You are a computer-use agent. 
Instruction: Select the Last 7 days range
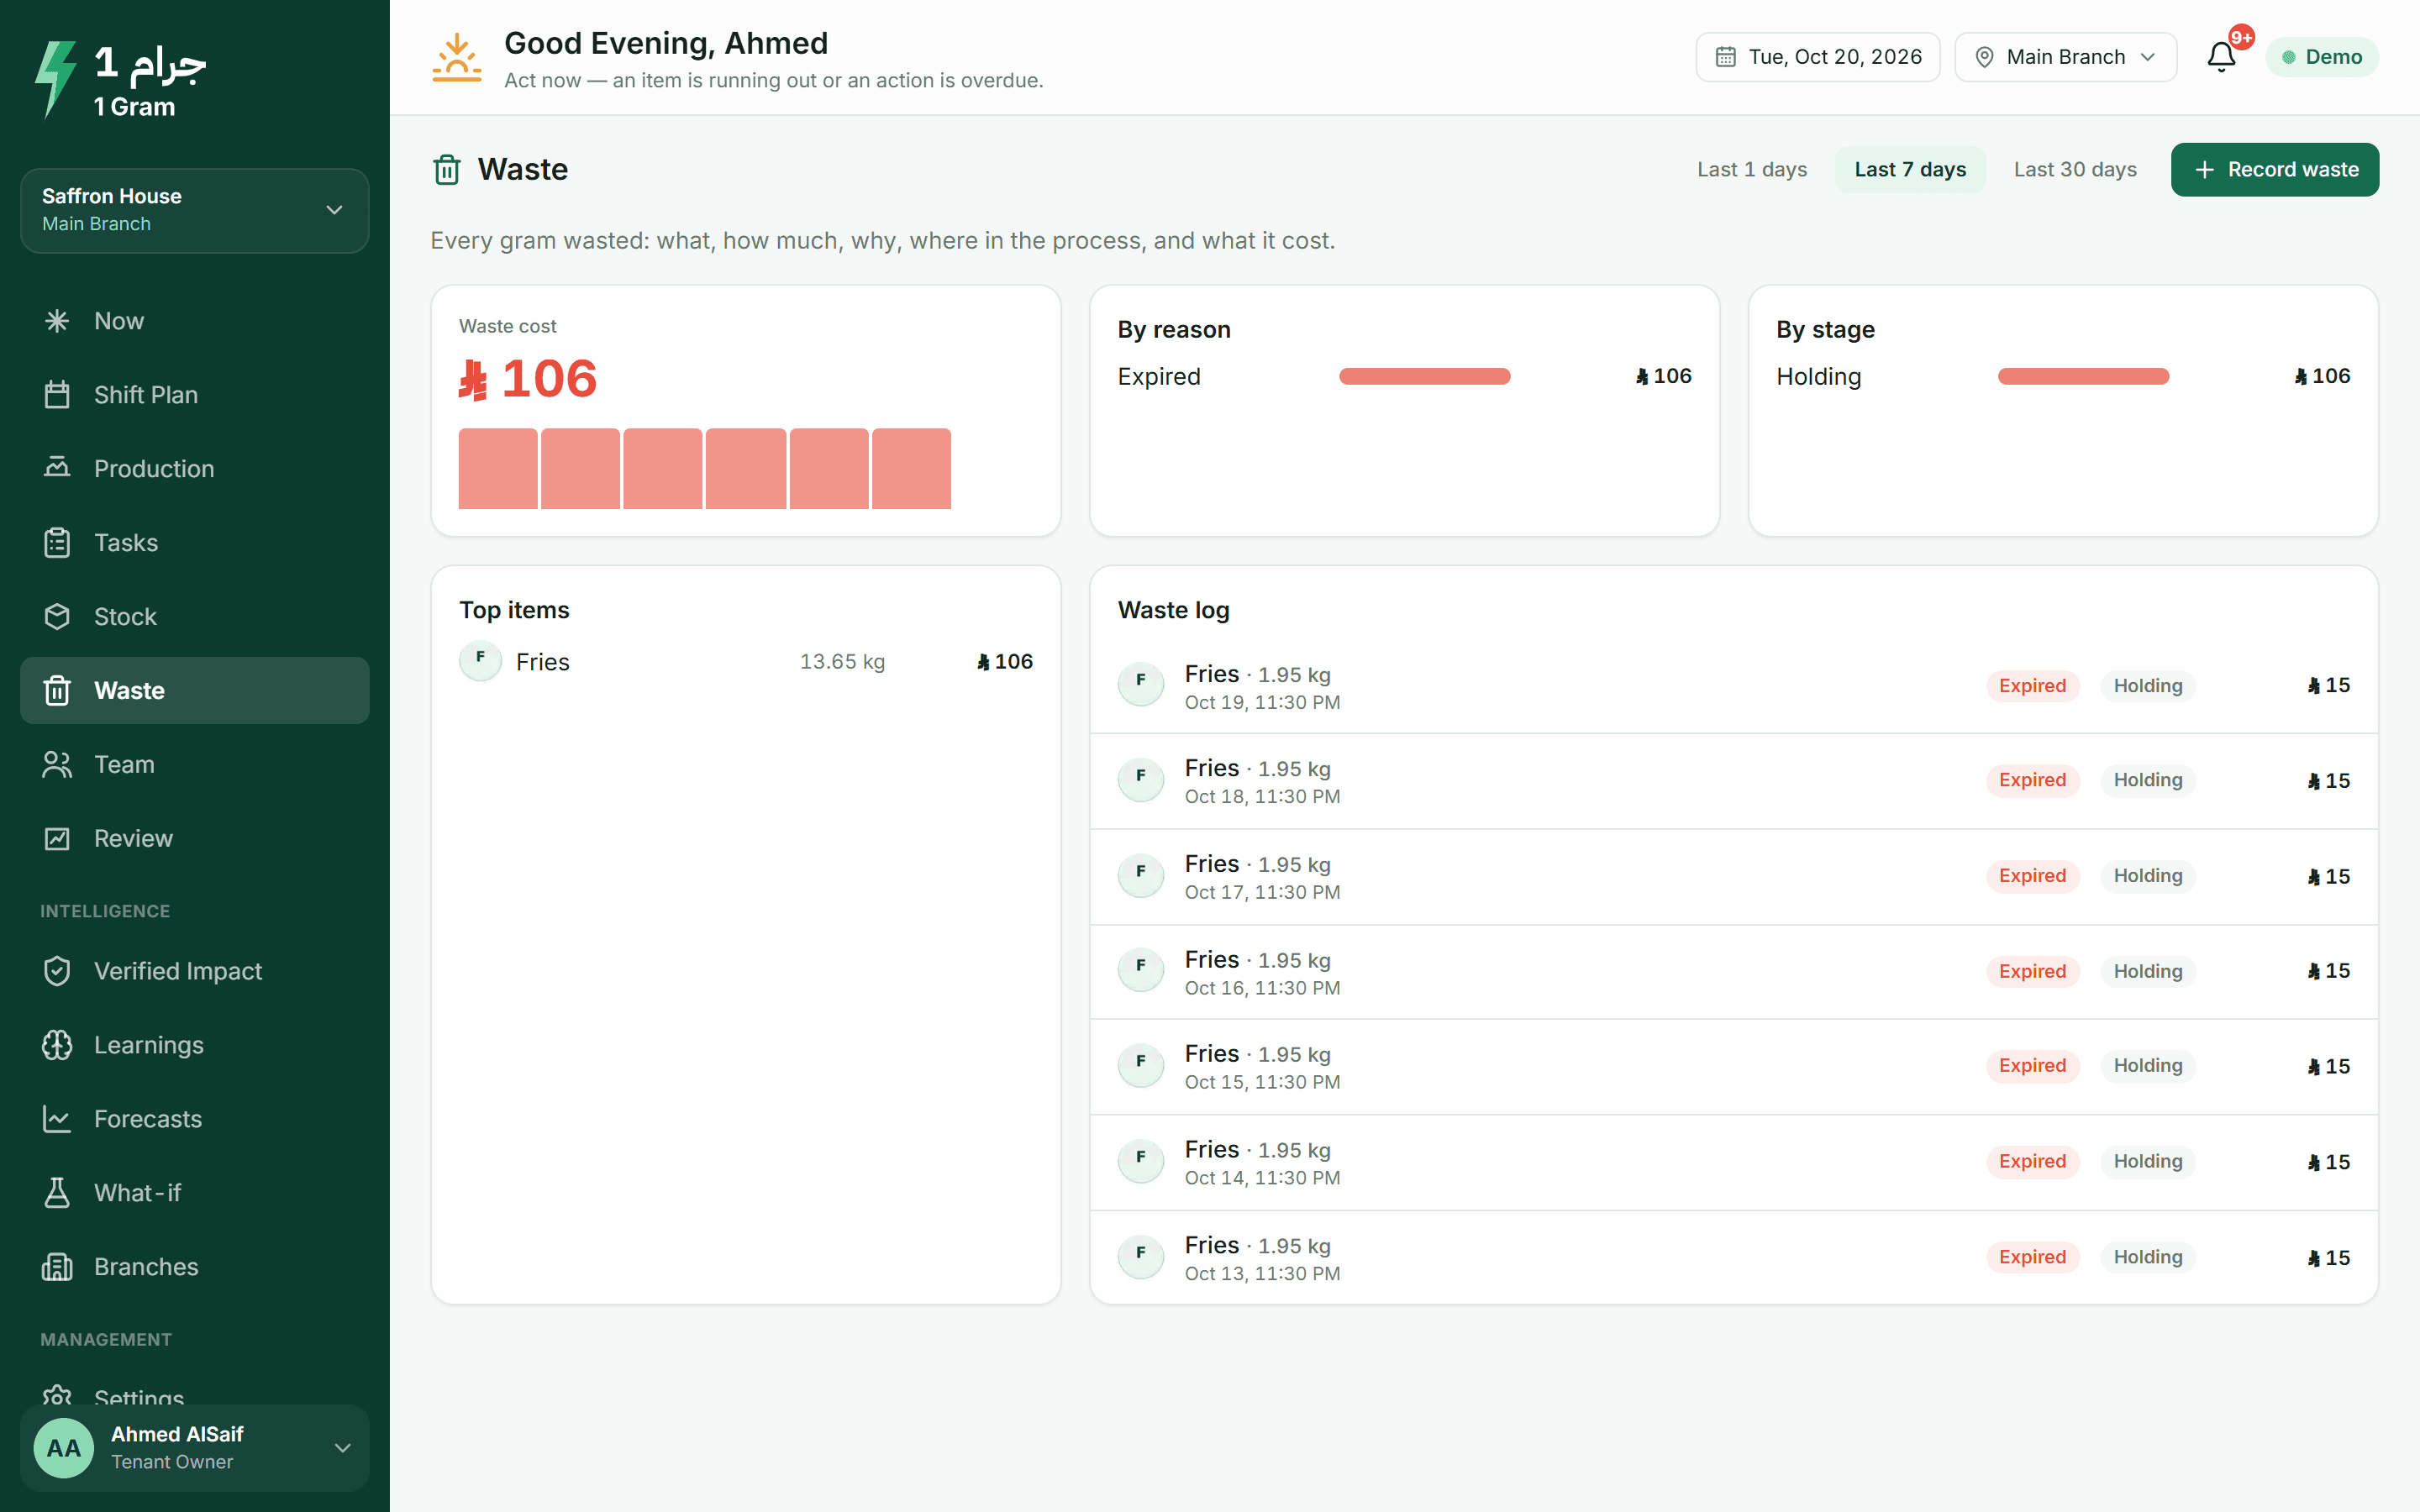(1910, 170)
